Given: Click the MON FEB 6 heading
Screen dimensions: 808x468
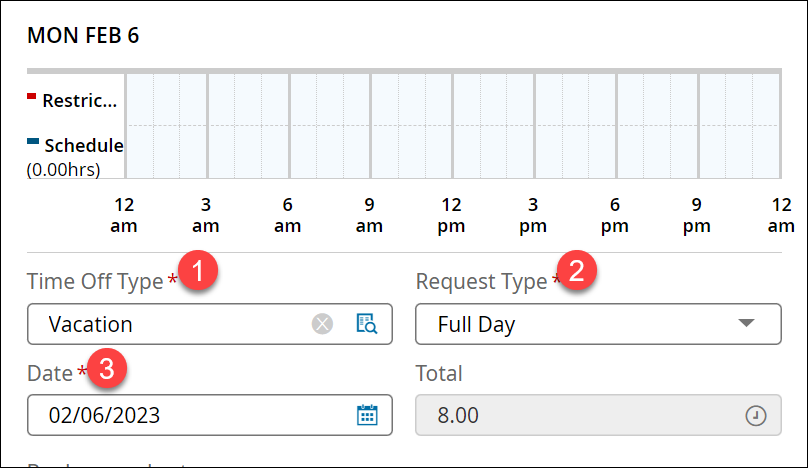Looking at the screenshot, I should (83, 36).
